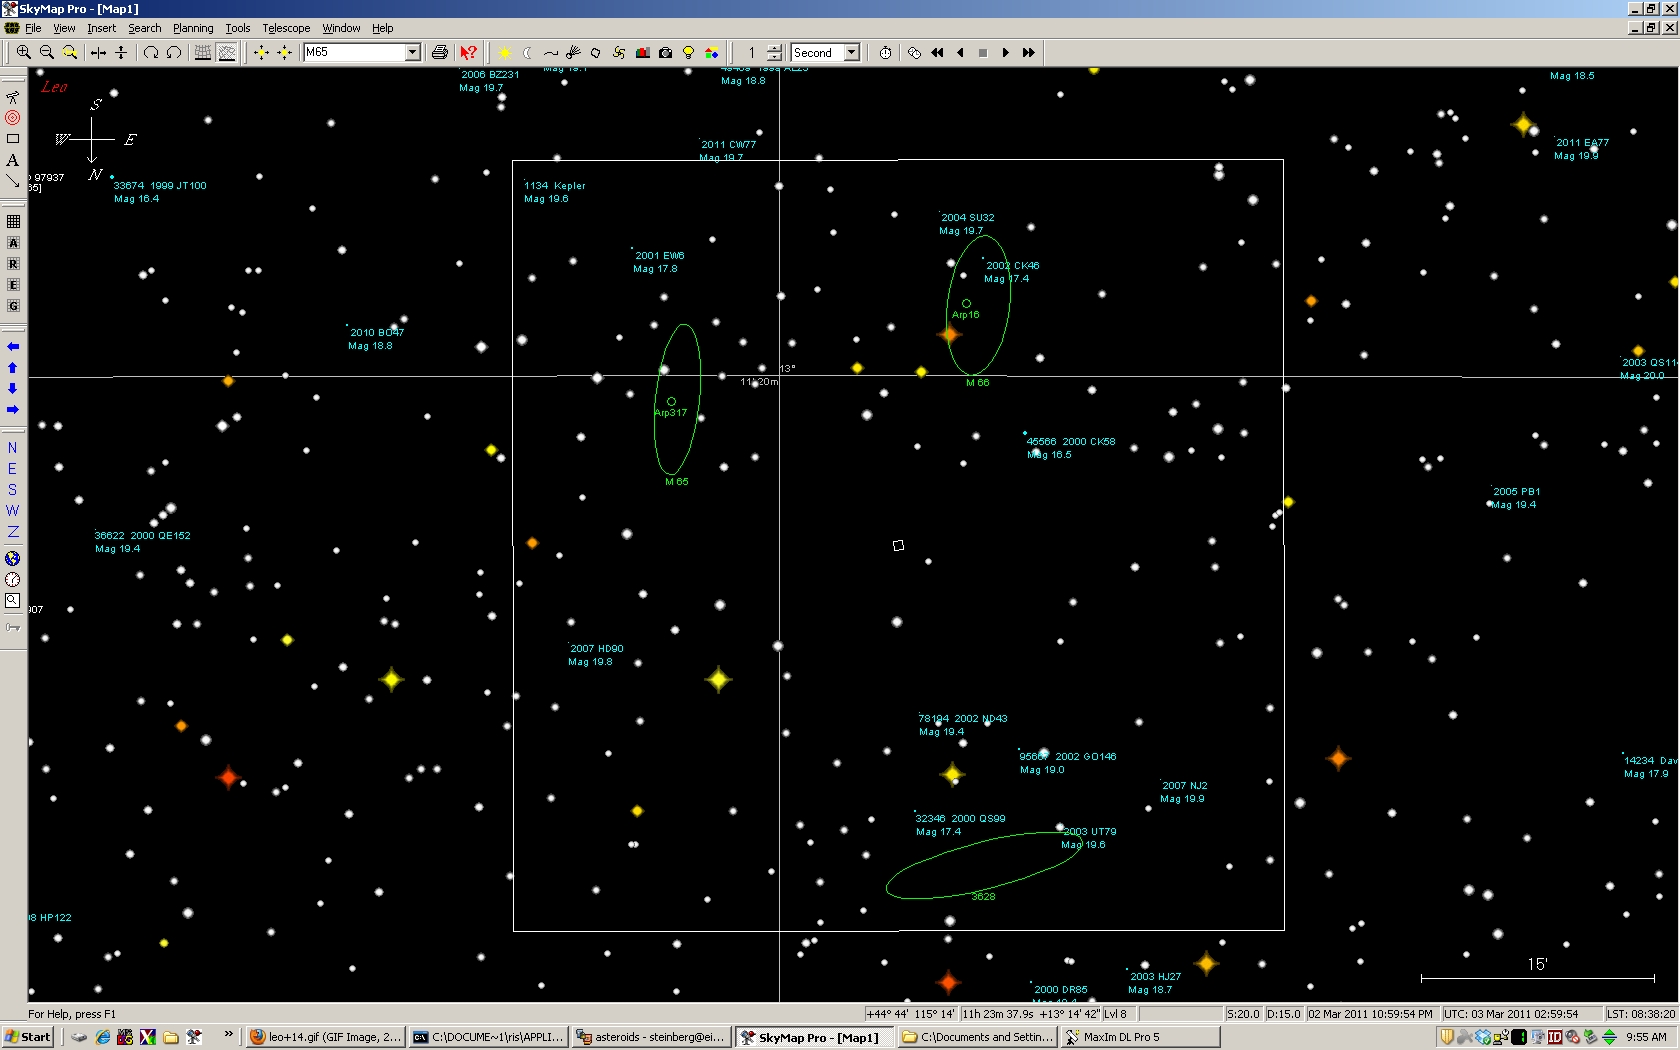The width and height of the screenshot is (1680, 1050).
Task: Open the File menu
Action: pyautogui.click(x=33, y=28)
